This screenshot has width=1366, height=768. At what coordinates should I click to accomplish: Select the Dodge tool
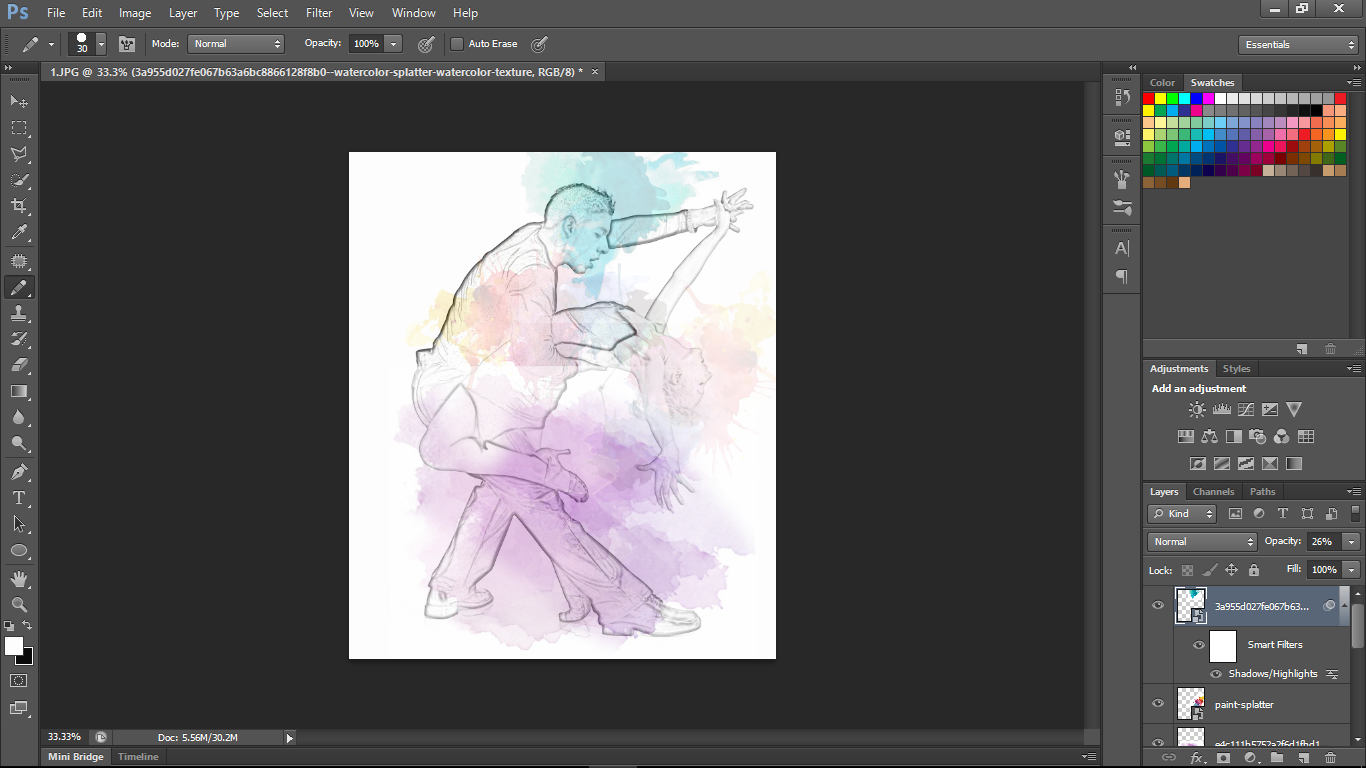coord(19,444)
